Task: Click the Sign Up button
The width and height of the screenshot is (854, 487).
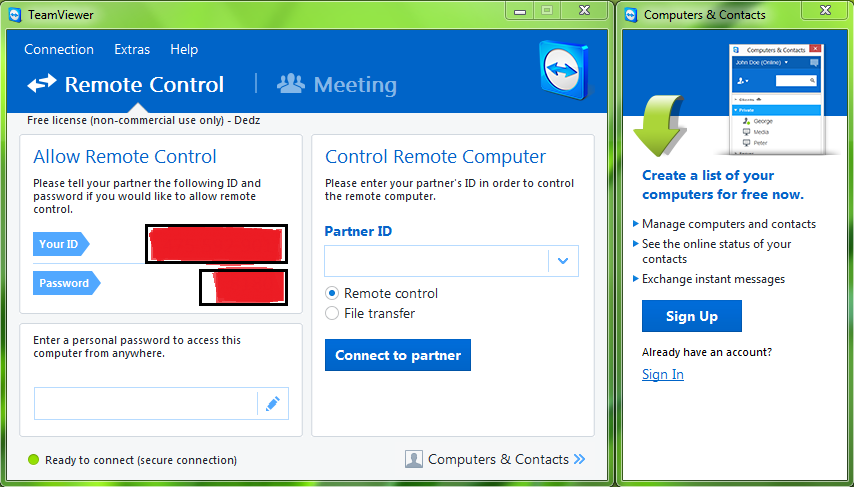Action: [692, 316]
